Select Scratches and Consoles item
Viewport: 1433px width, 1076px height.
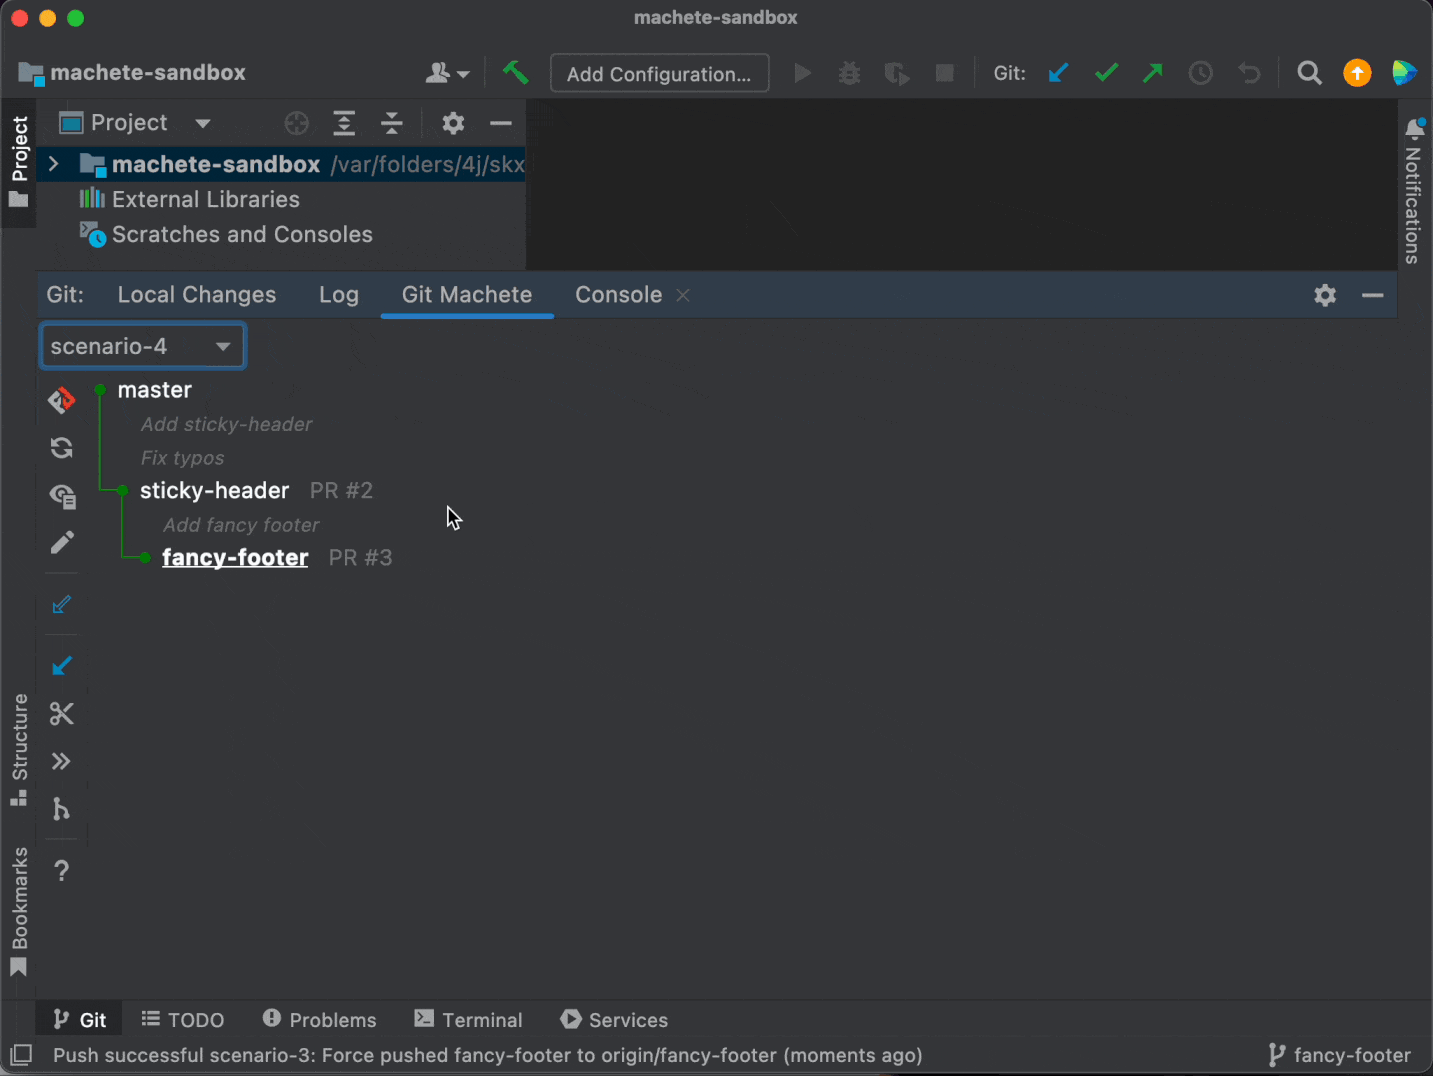tap(242, 234)
